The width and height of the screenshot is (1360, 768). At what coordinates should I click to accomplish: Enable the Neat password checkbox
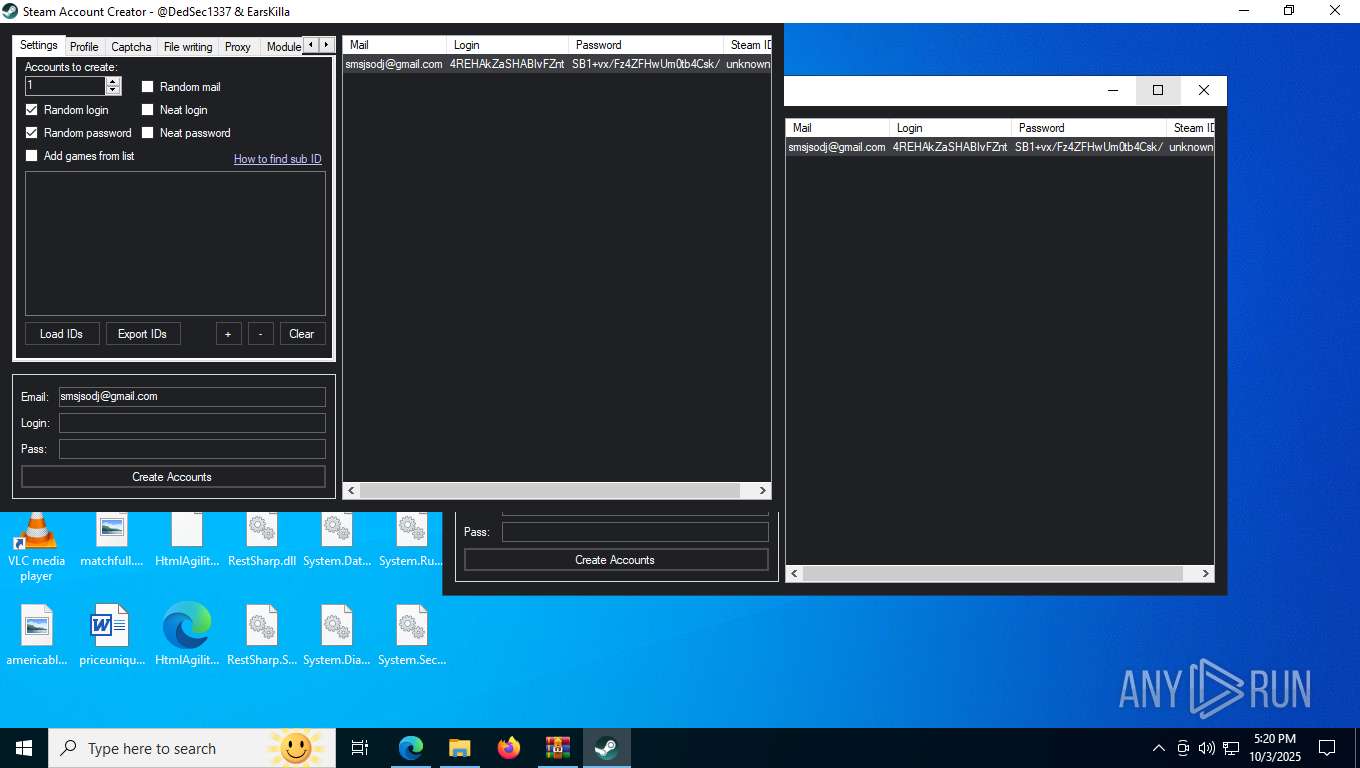click(148, 133)
